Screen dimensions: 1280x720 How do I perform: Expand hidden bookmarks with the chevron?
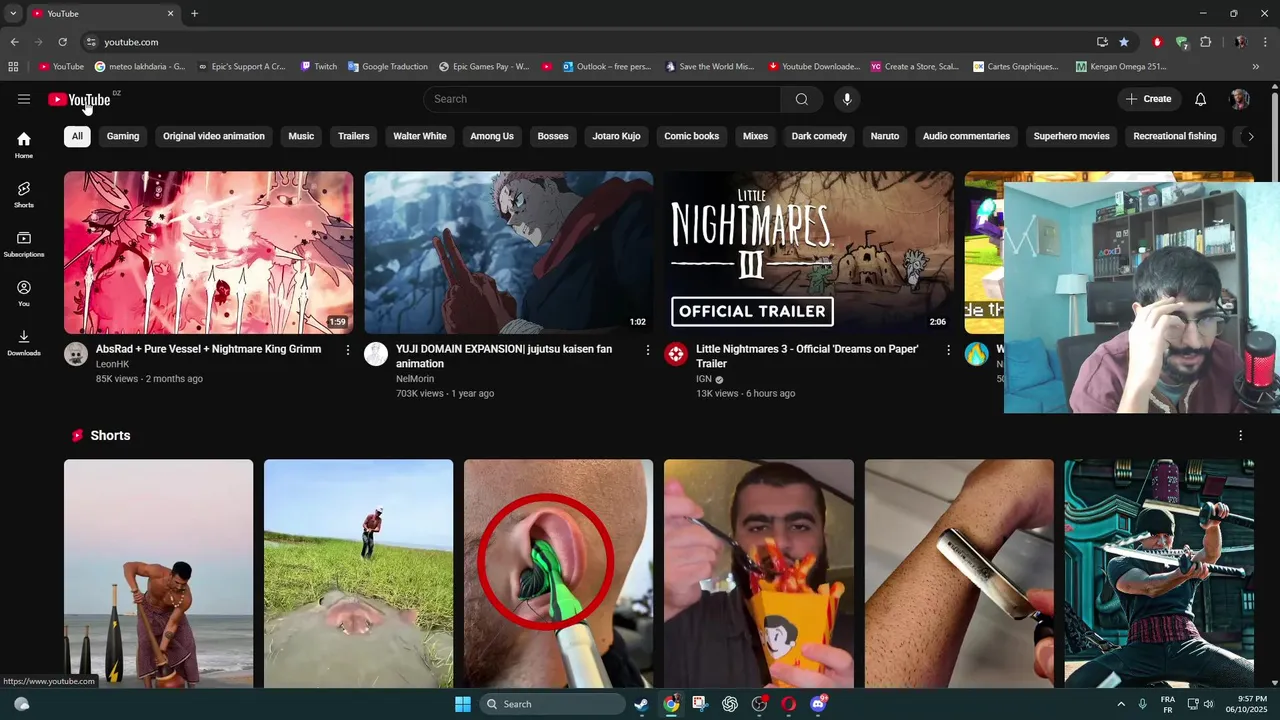pos(1256,67)
